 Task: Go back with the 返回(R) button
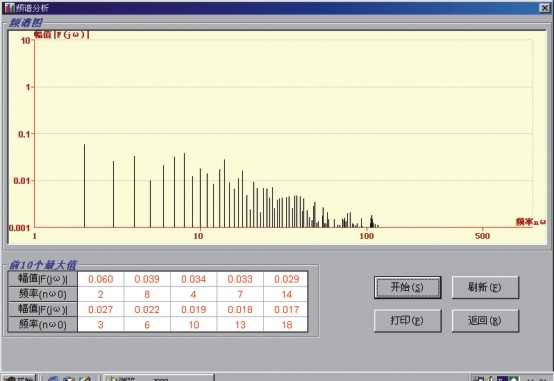[485, 321]
